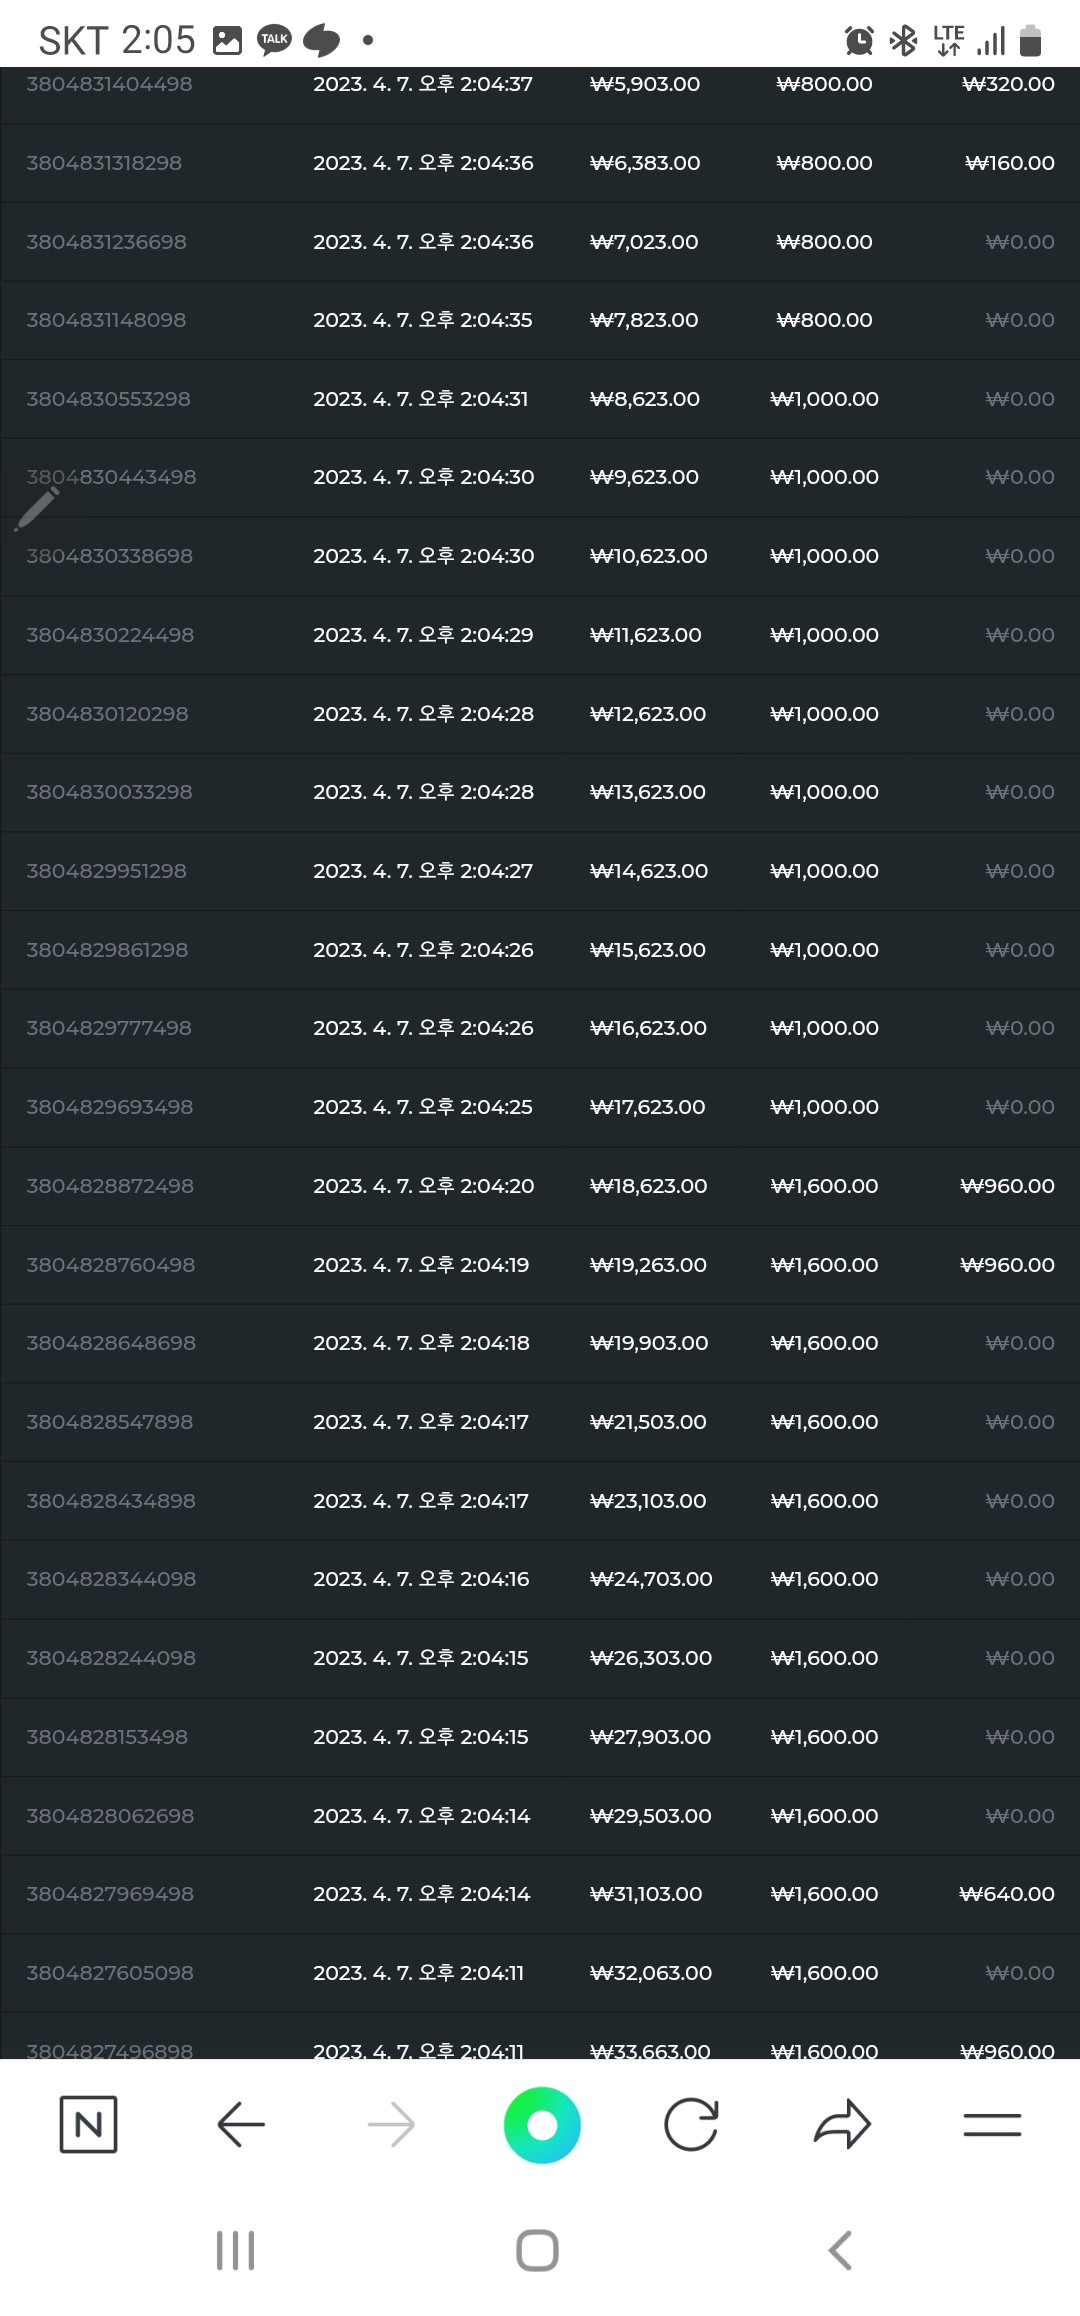Tap the green circle search button
1080x2316 pixels.
[542, 2124]
